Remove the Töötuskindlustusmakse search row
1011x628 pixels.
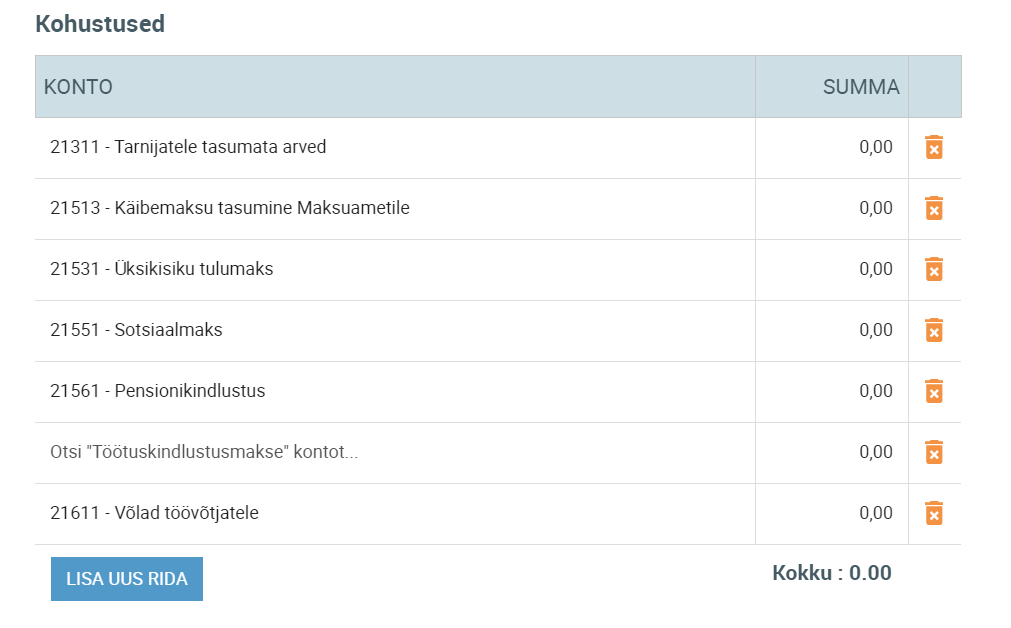(x=934, y=452)
